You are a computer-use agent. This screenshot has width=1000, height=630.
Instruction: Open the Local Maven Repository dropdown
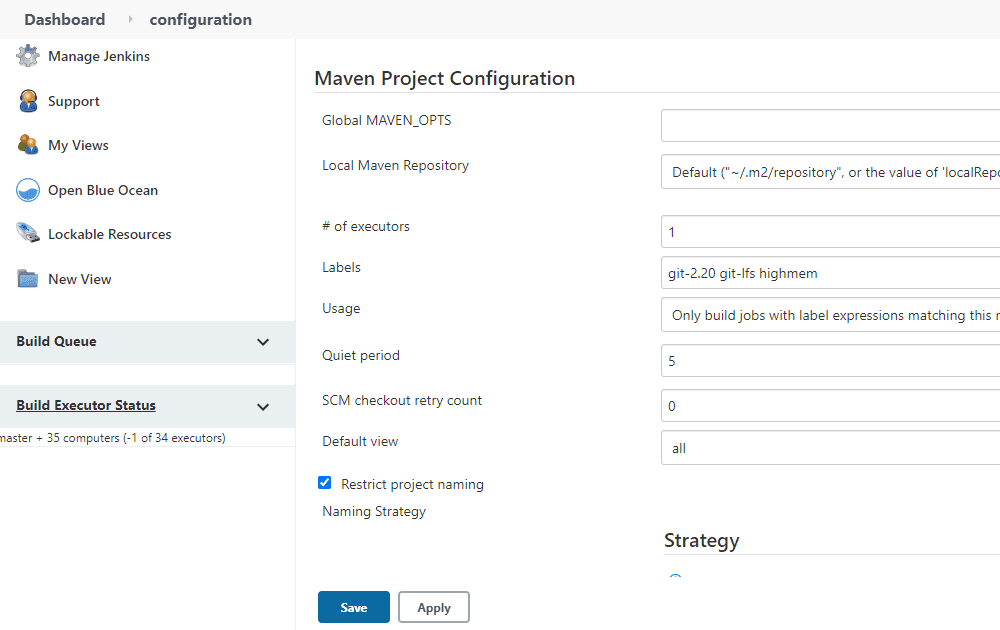coord(830,172)
